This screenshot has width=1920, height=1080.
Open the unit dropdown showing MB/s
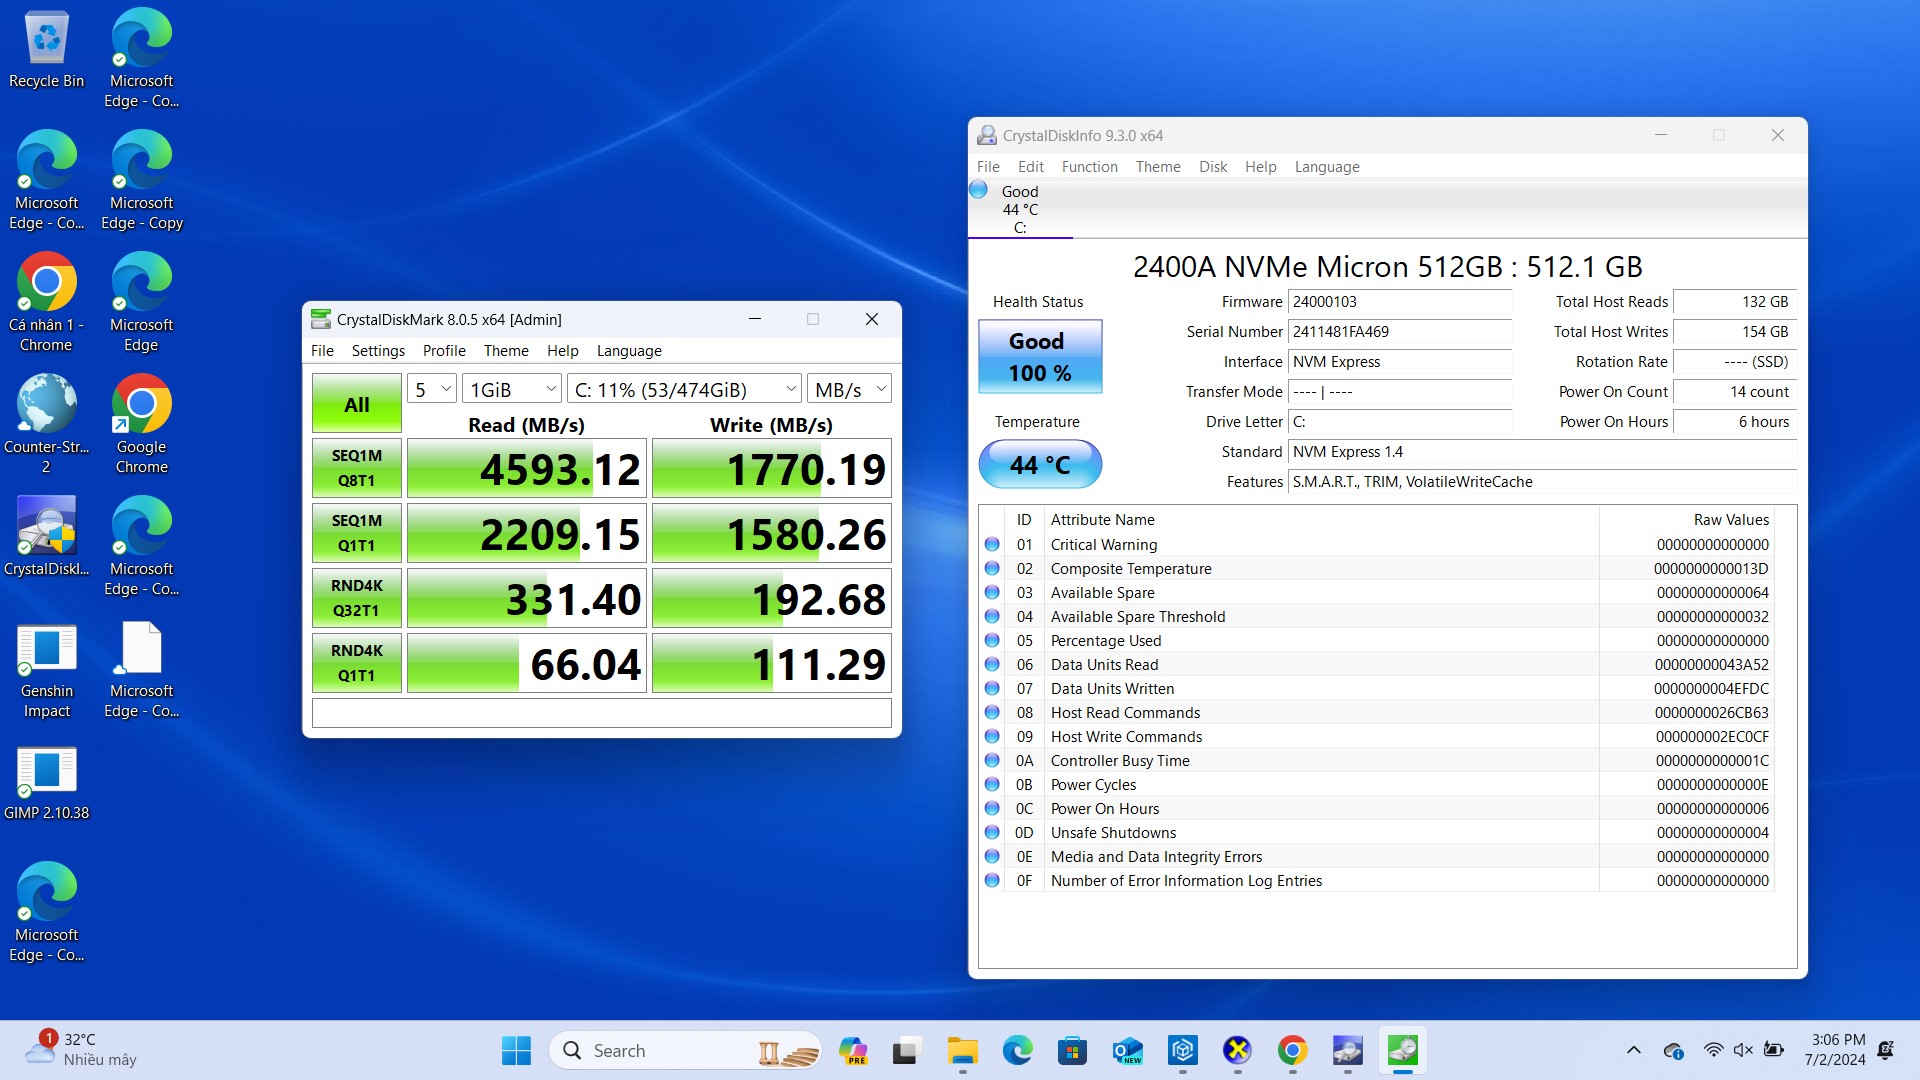[850, 389]
